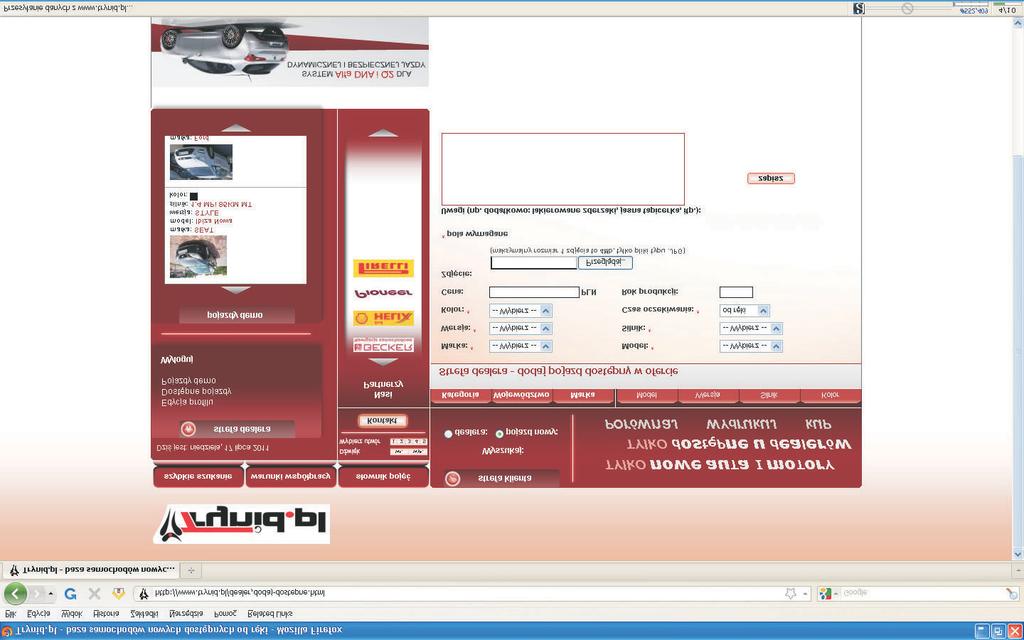
Task: Open the Kolor form dropdown
Action: (520, 310)
